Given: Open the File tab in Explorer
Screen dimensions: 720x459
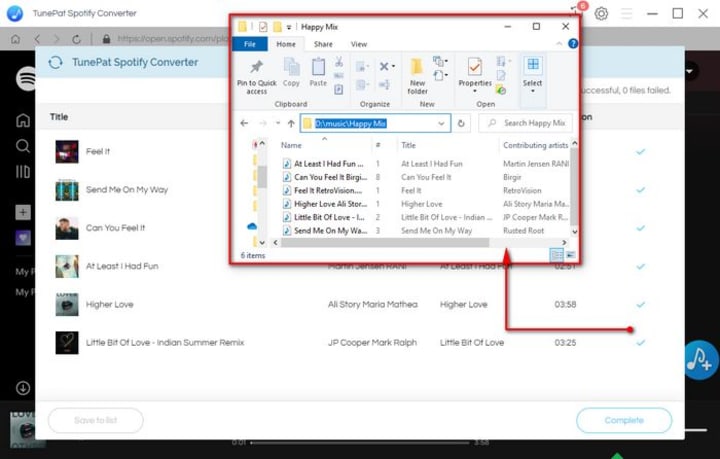Looking at the screenshot, I should tap(249, 44).
